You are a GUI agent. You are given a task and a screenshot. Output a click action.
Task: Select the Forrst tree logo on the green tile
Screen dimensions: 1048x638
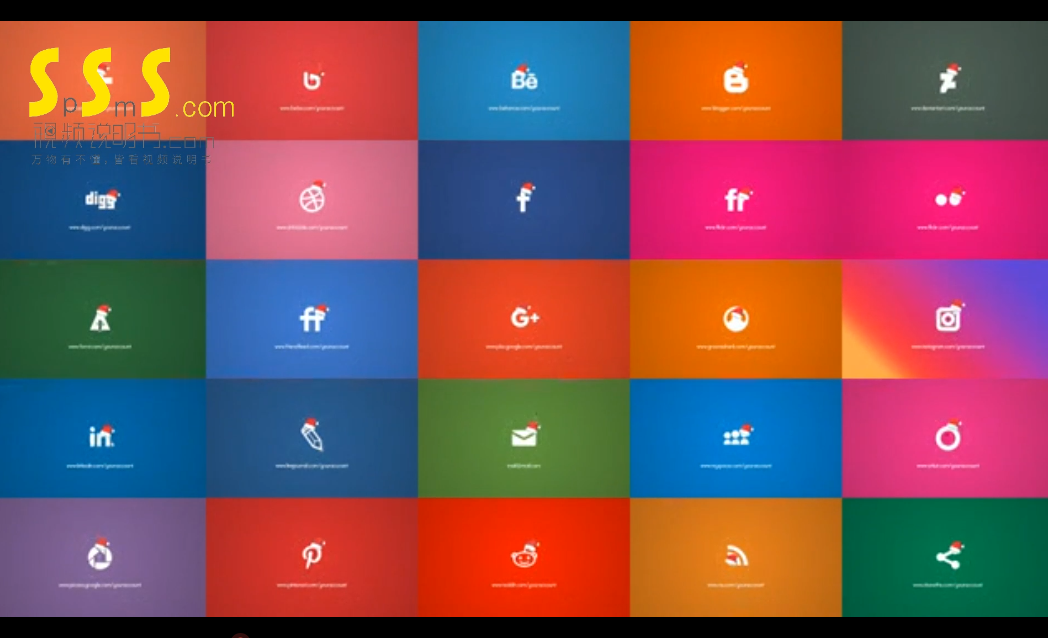[x=101, y=318]
